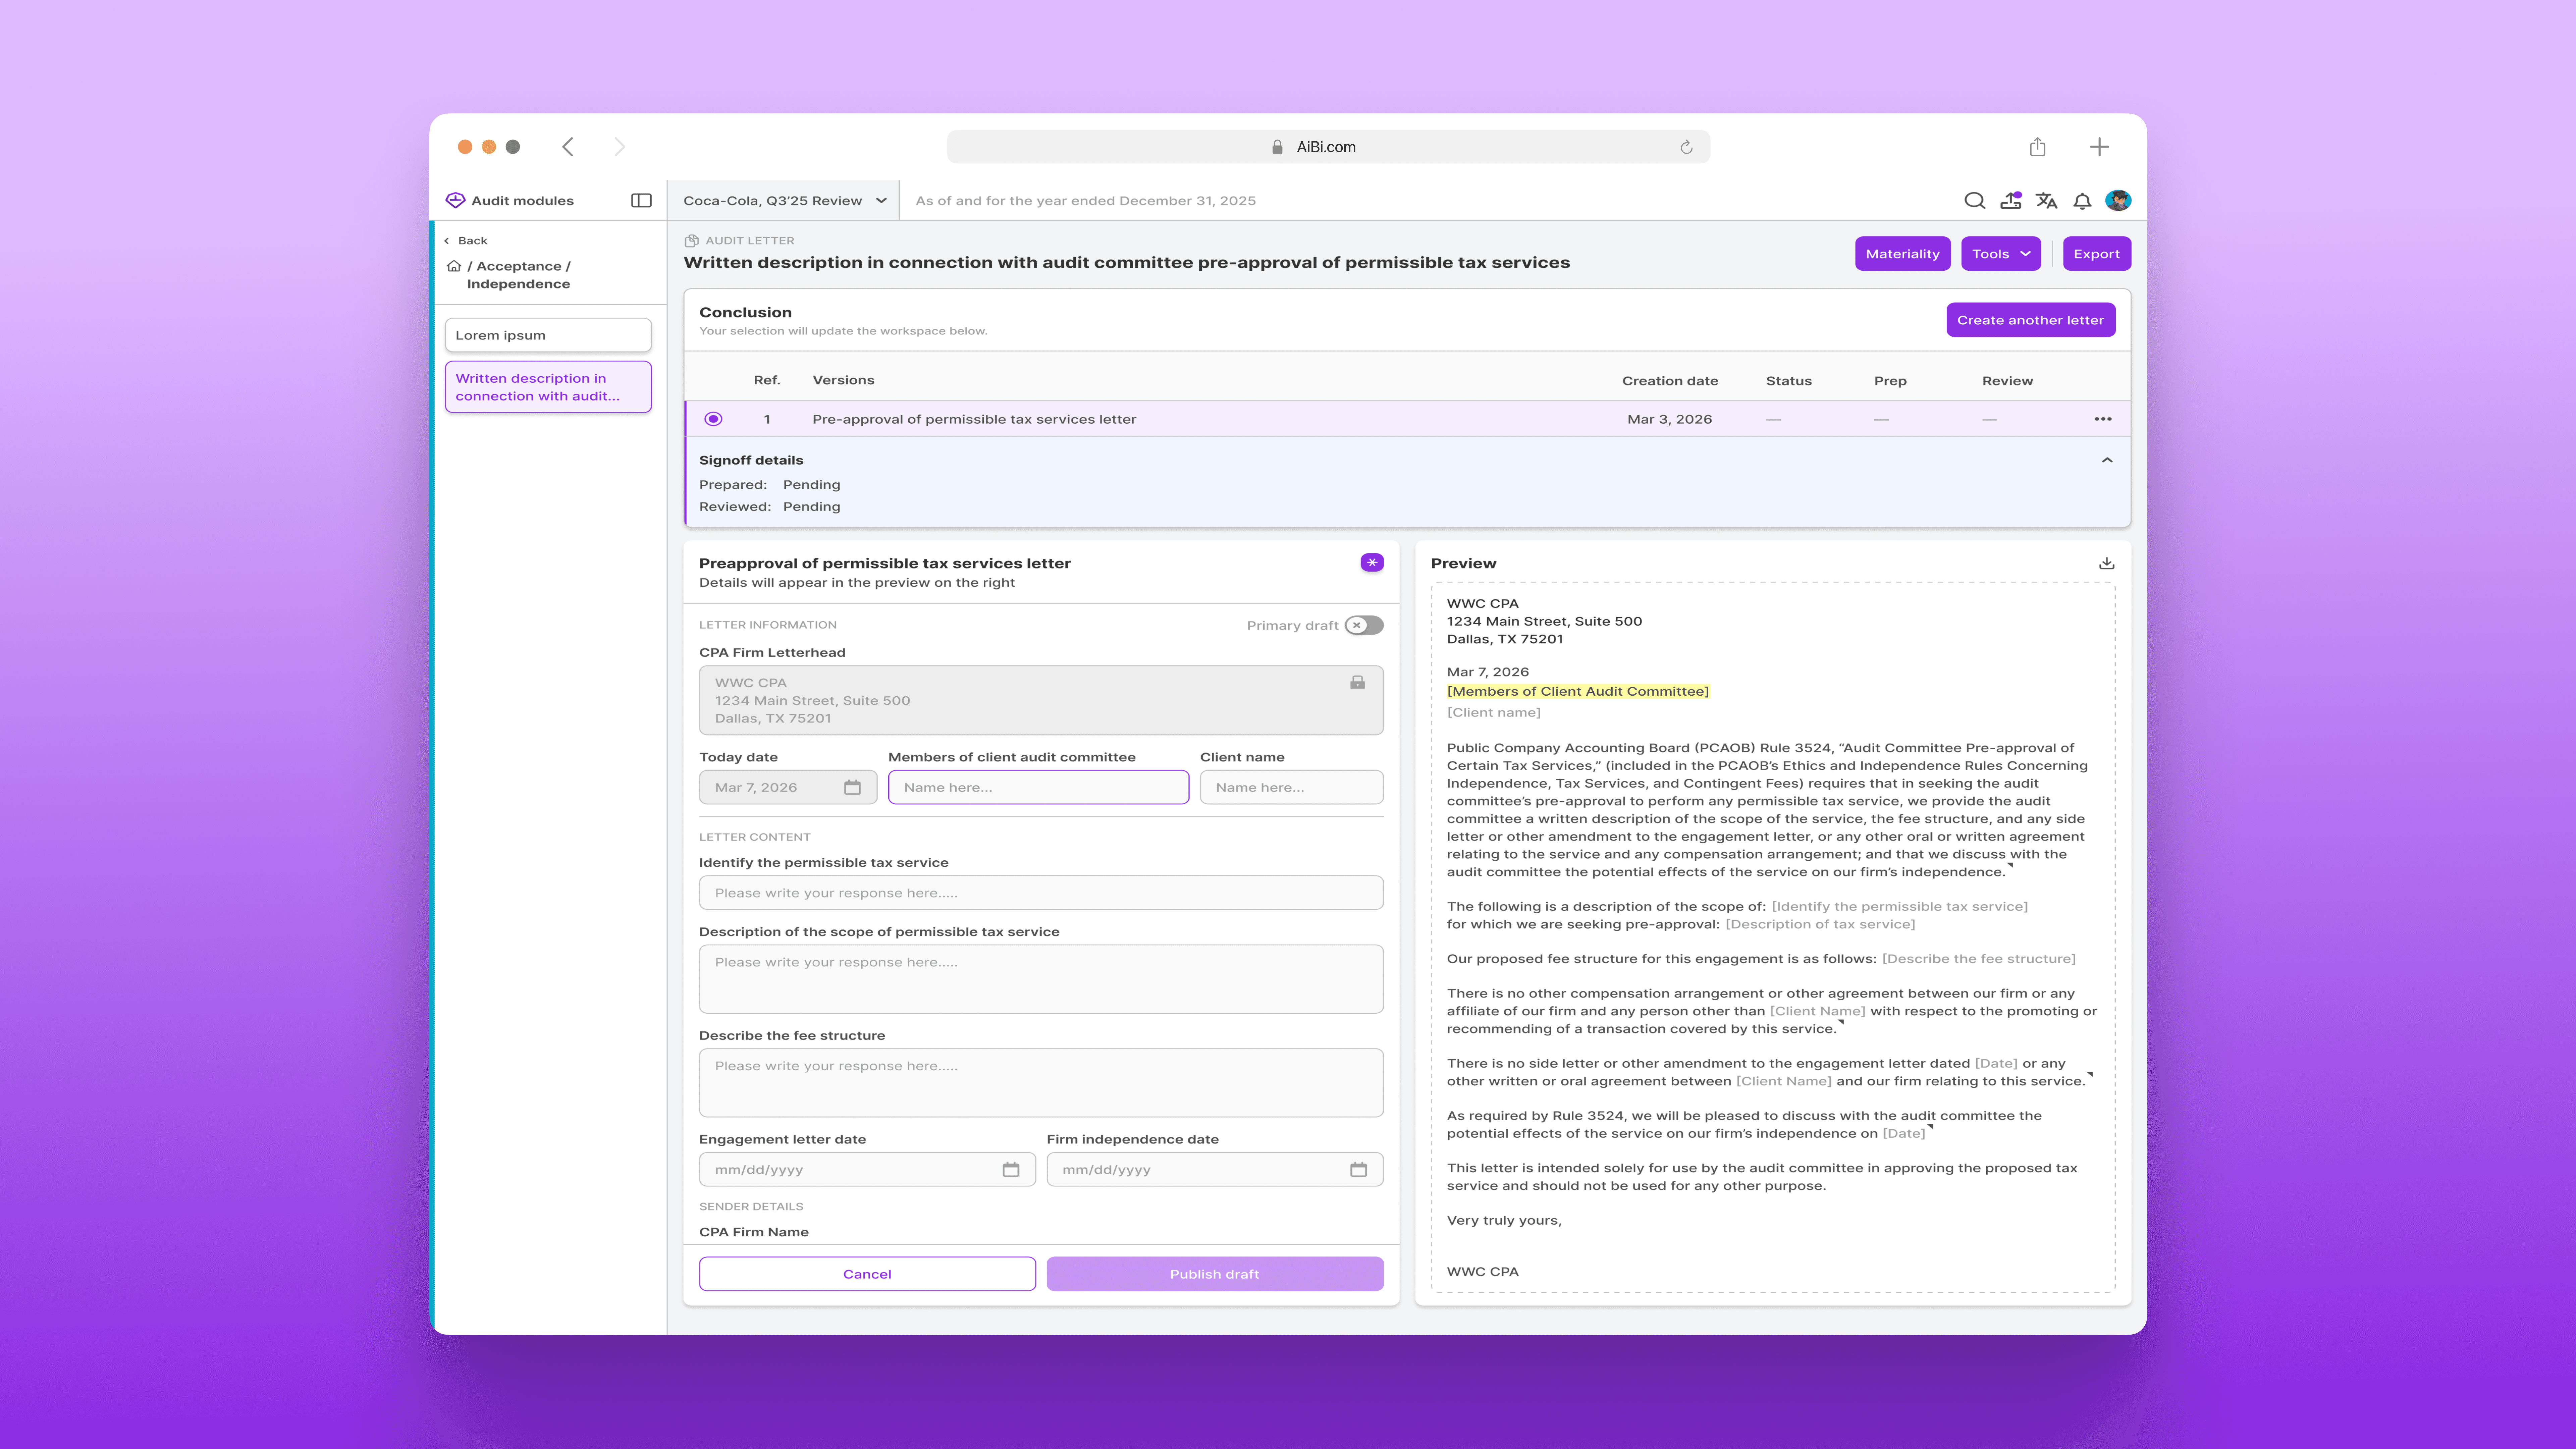The width and height of the screenshot is (2576, 1449).
Task: Cancel the letter draft
Action: tap(867, 1274)
